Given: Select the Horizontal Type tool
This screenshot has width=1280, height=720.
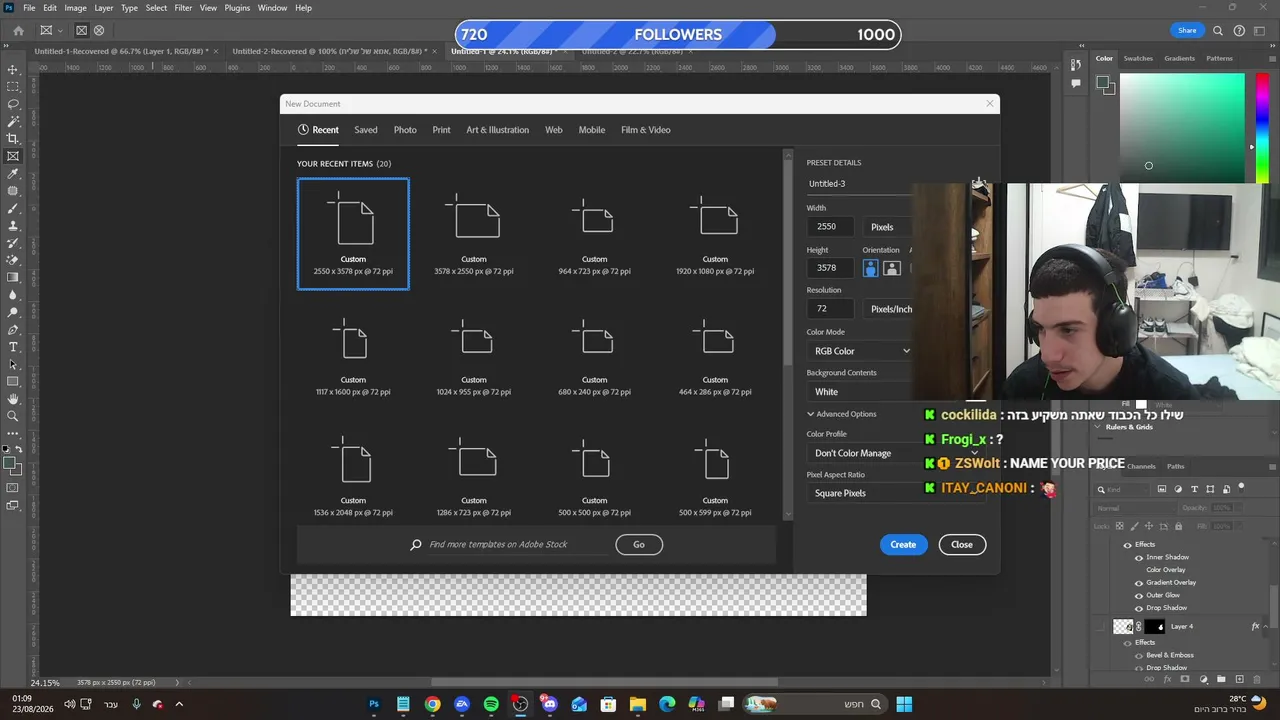Looking at the screenshot, I should [x=13, y=347].
